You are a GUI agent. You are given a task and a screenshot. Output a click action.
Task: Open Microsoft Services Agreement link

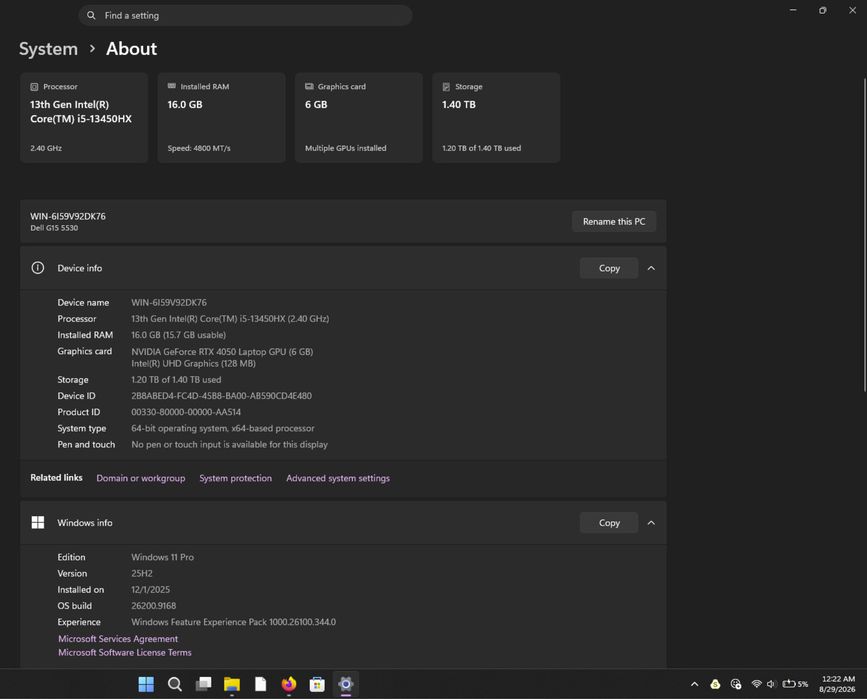[118, 639]
